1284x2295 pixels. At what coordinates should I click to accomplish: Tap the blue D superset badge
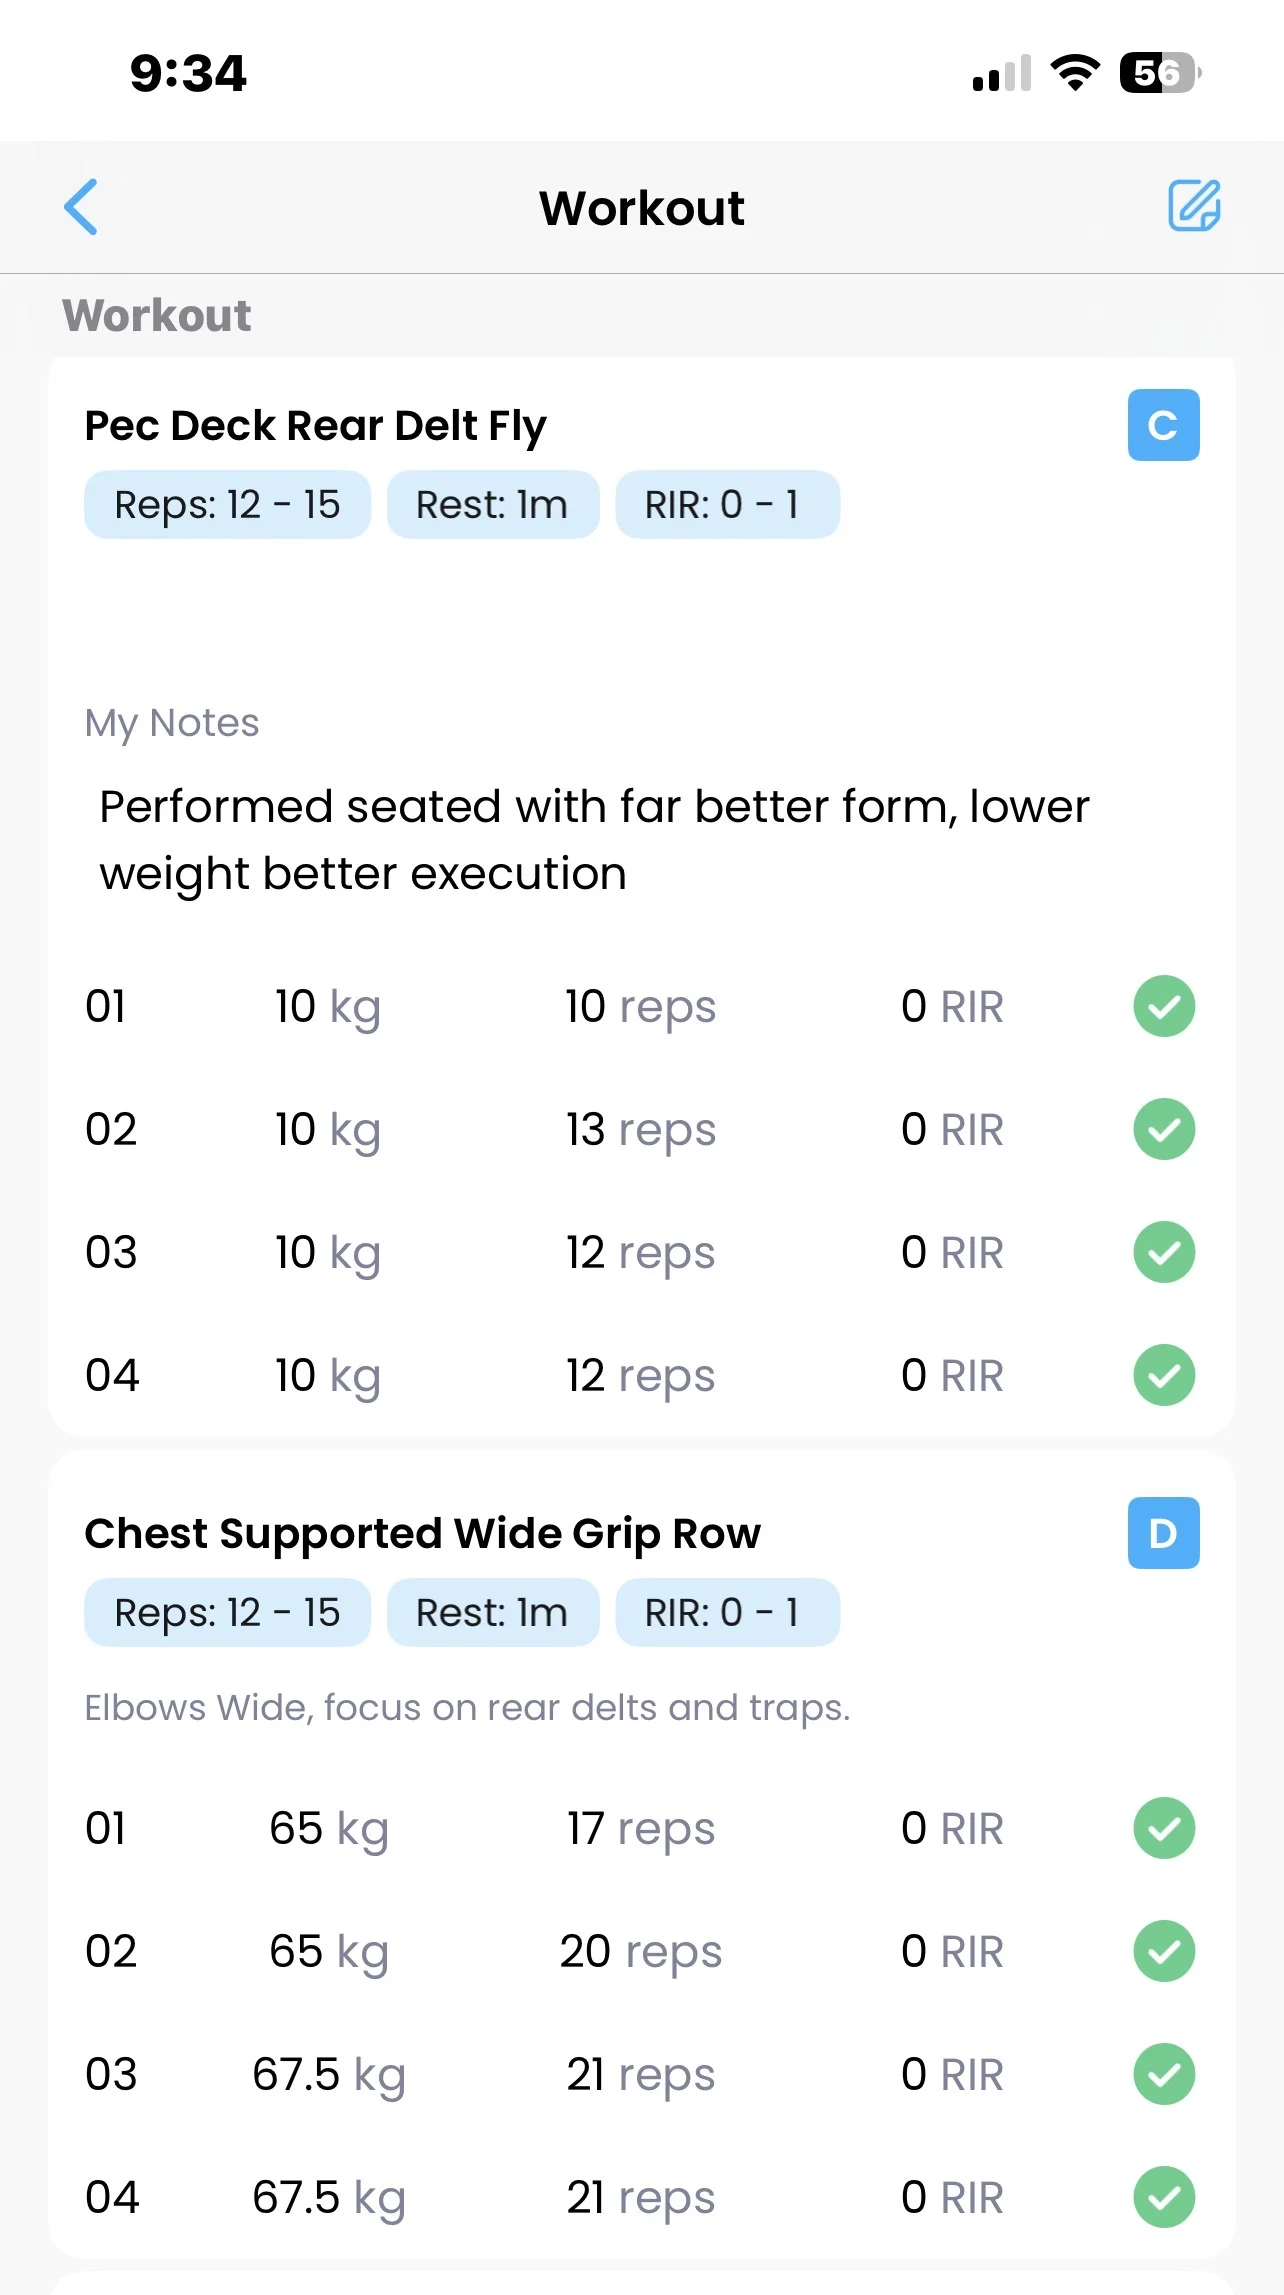(1163, 1533)
